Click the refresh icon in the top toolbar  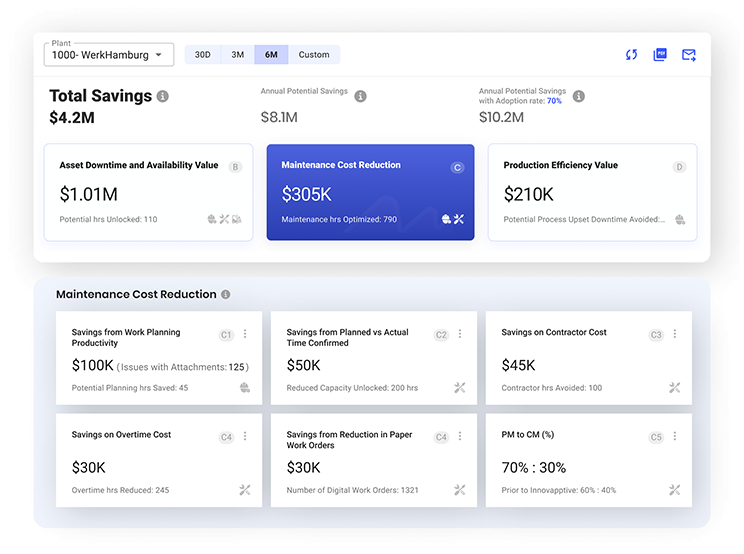pos(631,55)
